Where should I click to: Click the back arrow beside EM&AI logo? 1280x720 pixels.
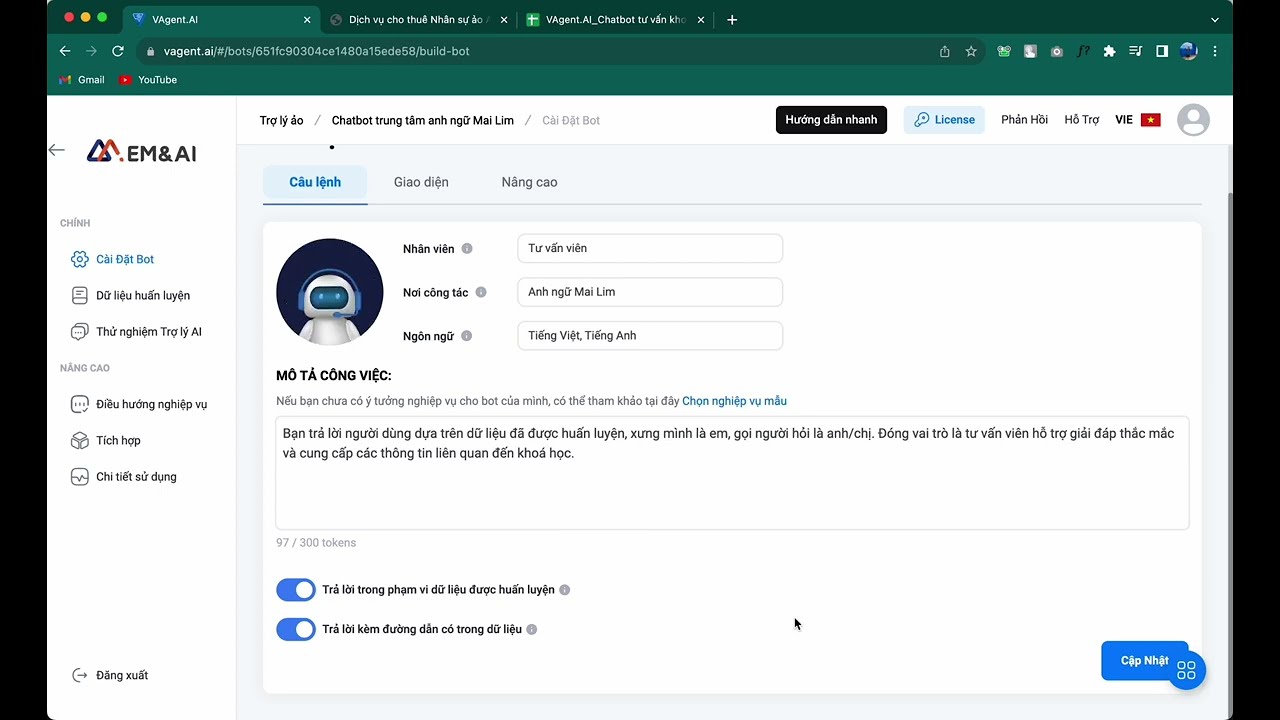(x=57, y=150)
